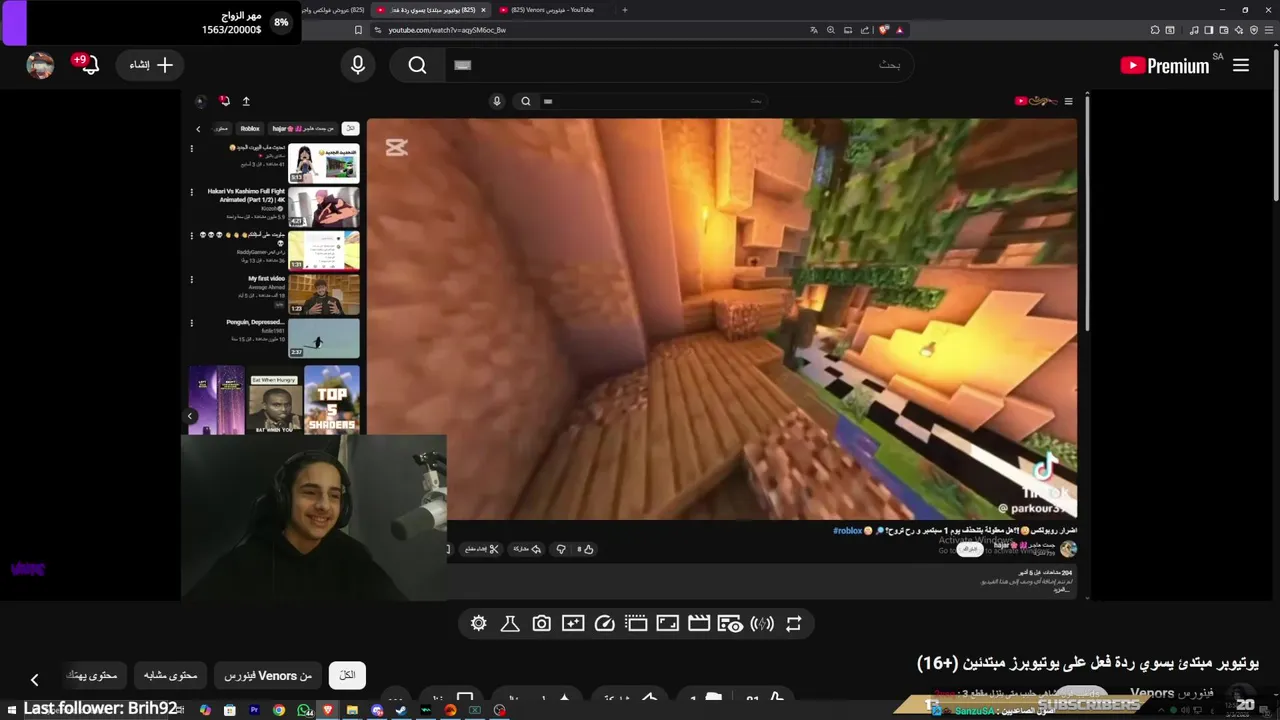The height and width of the screenshot is (720, 1280).
Task: Click the translate page icon in address bar
Action: point(814,30)
